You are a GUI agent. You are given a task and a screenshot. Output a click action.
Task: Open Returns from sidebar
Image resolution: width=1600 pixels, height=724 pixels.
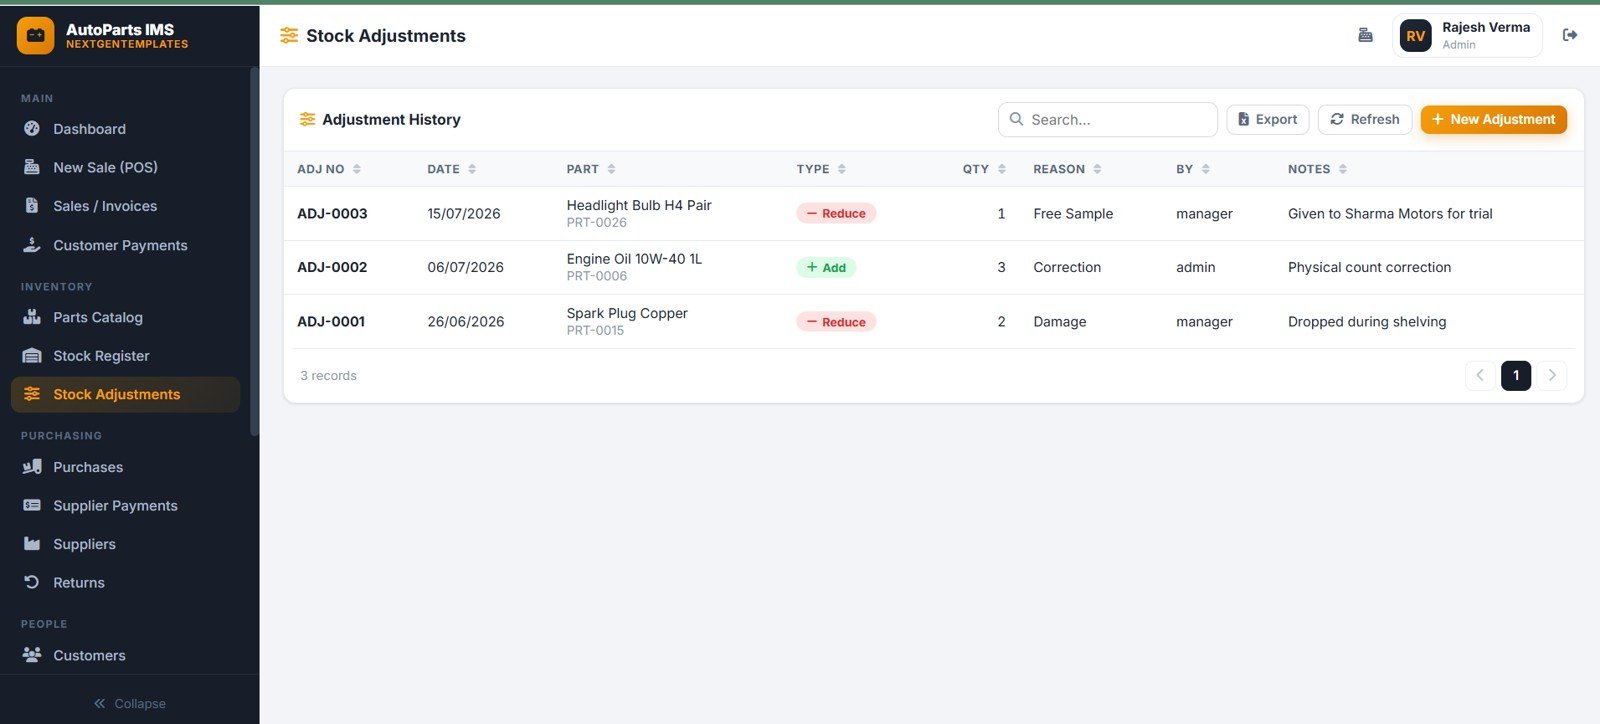pyautogui.click(x=125, y=583)
